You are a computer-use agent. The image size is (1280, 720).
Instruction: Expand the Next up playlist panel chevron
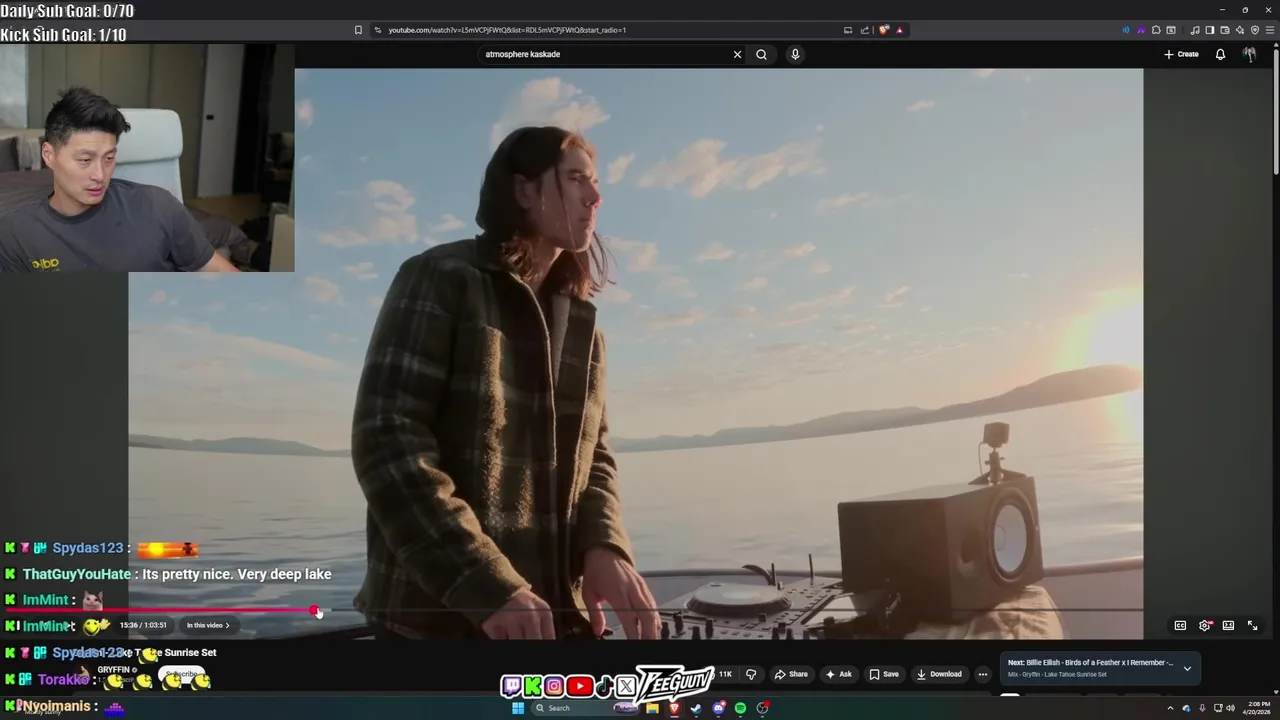click(1187, 668)
